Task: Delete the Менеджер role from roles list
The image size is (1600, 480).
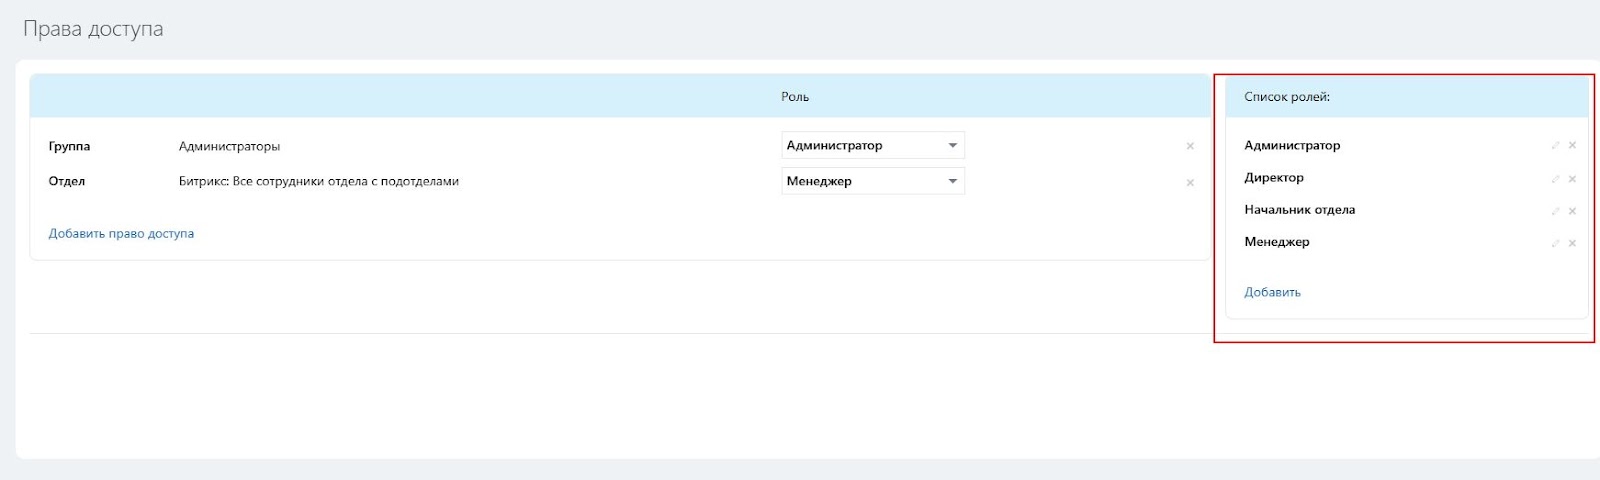Action: [x=1572, y=243]
